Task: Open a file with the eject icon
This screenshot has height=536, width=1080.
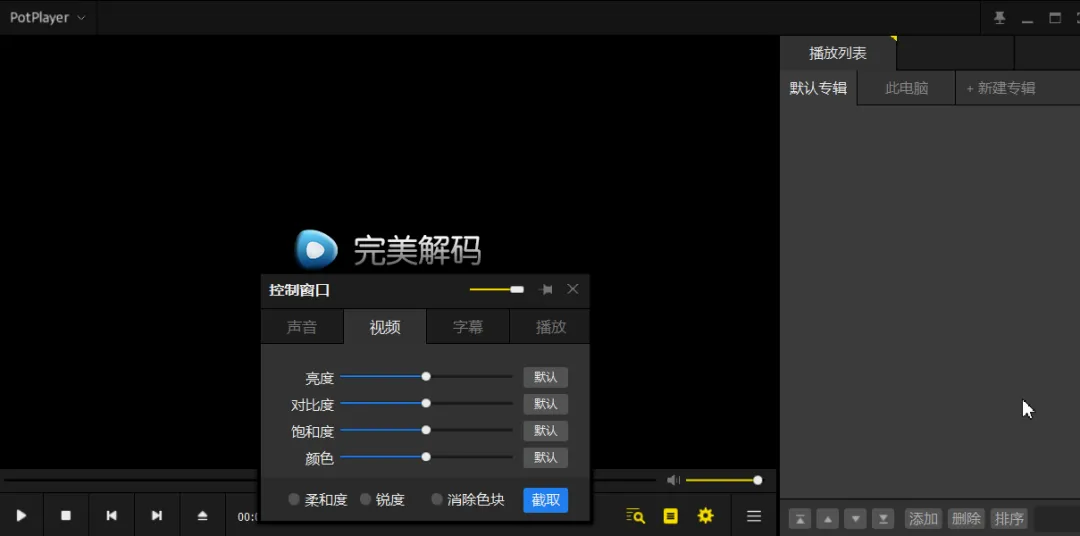Action: (202, 515)
